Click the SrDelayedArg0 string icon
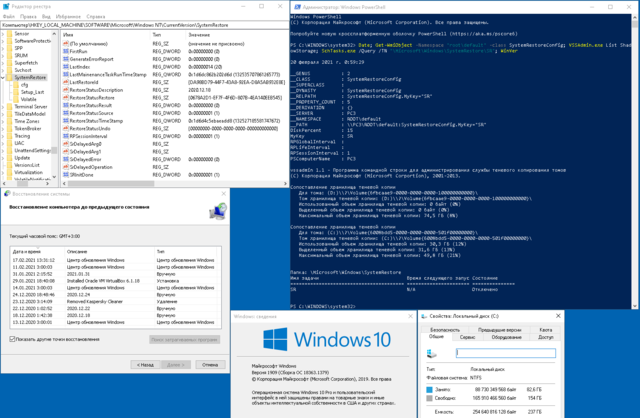 coord(66,144)
